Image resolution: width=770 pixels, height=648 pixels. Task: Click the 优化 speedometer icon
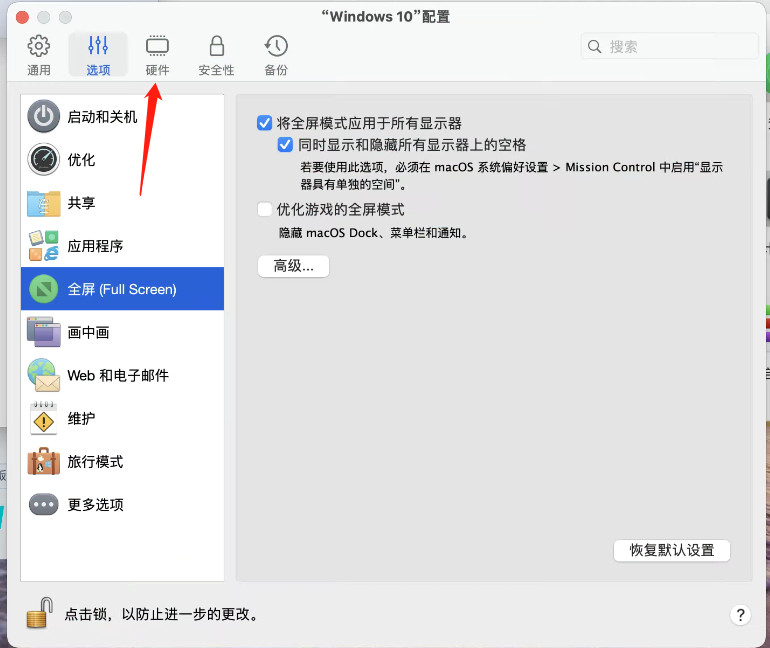click(x=44, y=160)
